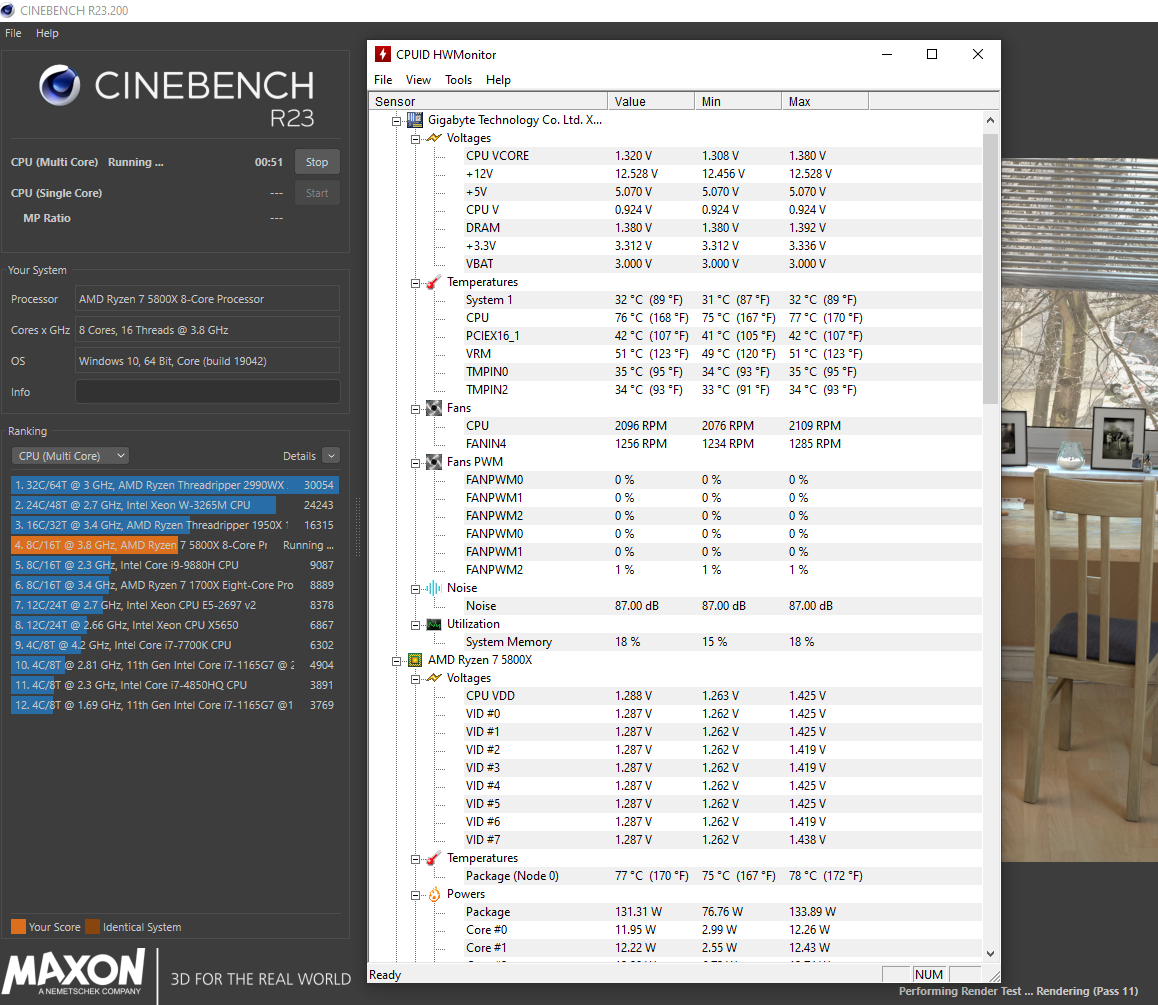Screen dimensions: 1158x1005
Task: Click the Start button for Single Core
Action: tap(317, 193)
